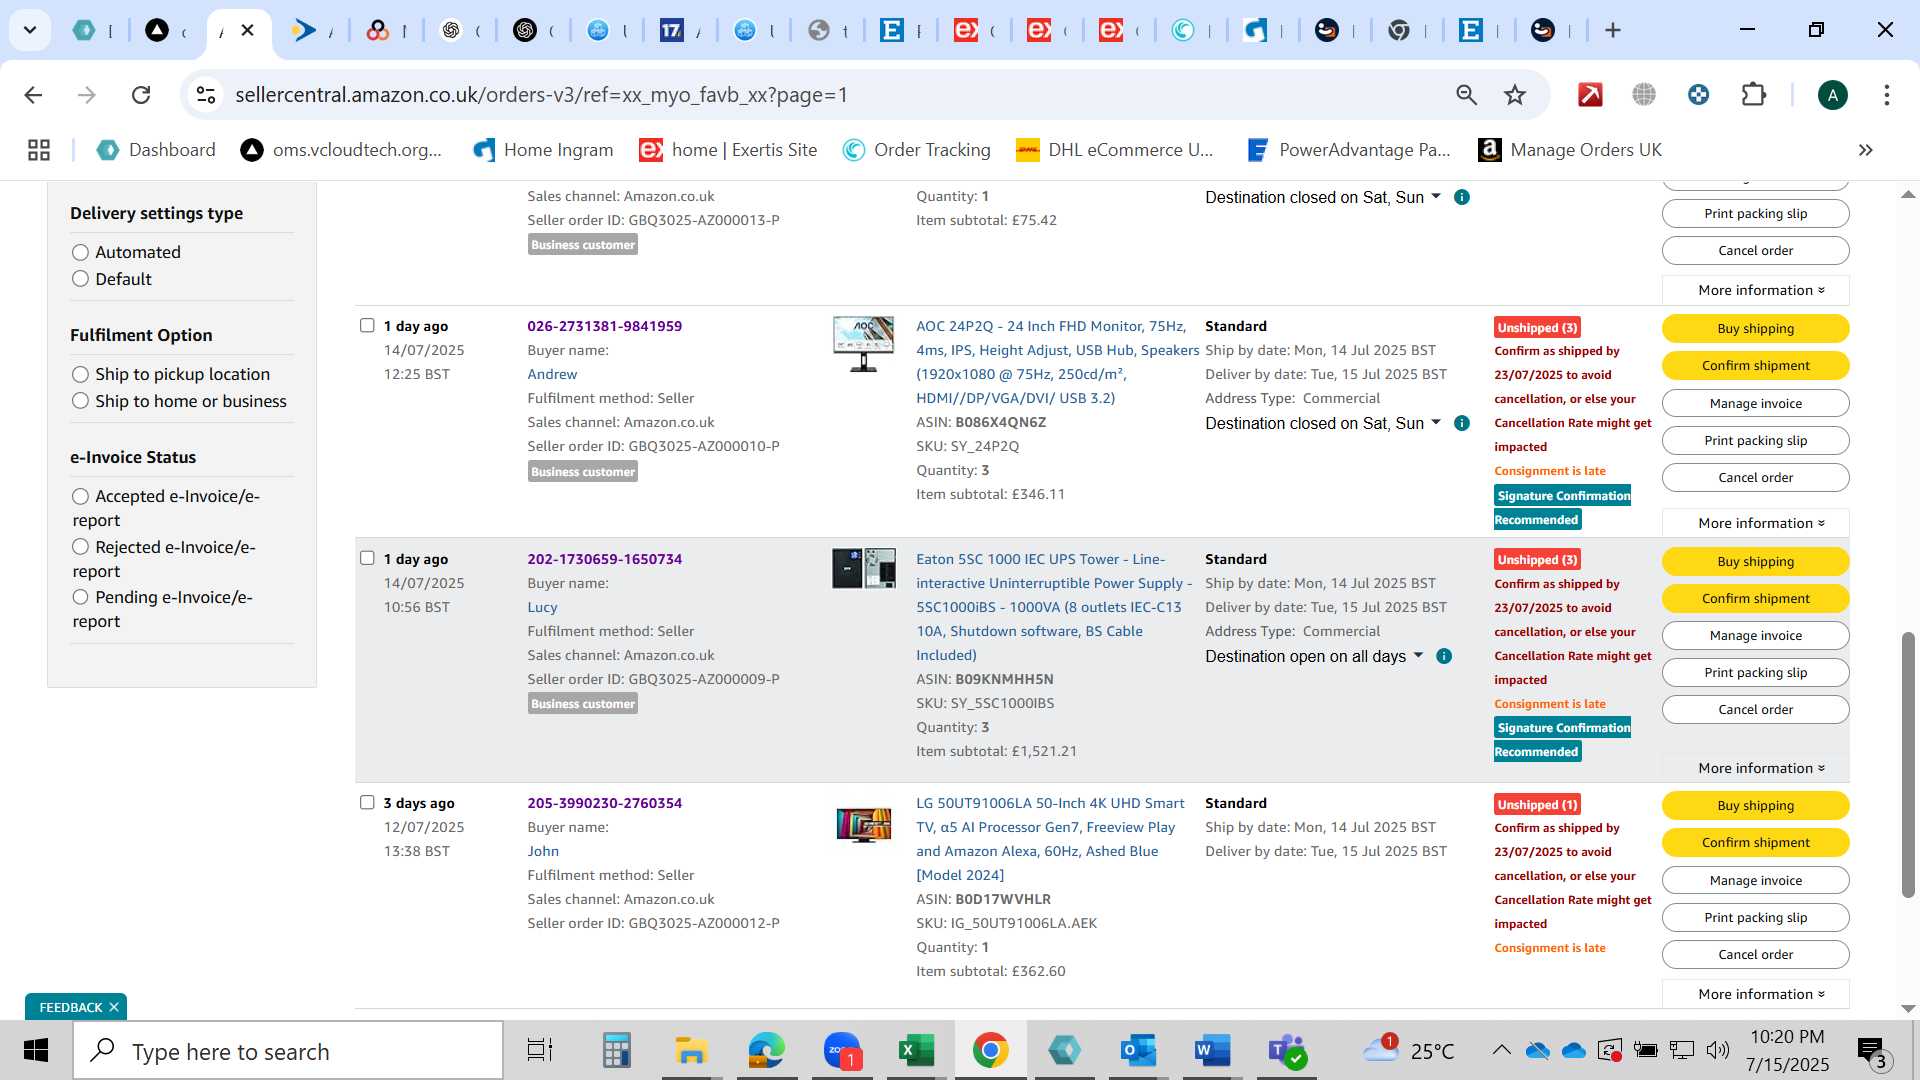The height and width of the screenshot is (1080, 1920).
Task: Show hidden system tray icons chevron
Action: coord(1501,1050)
